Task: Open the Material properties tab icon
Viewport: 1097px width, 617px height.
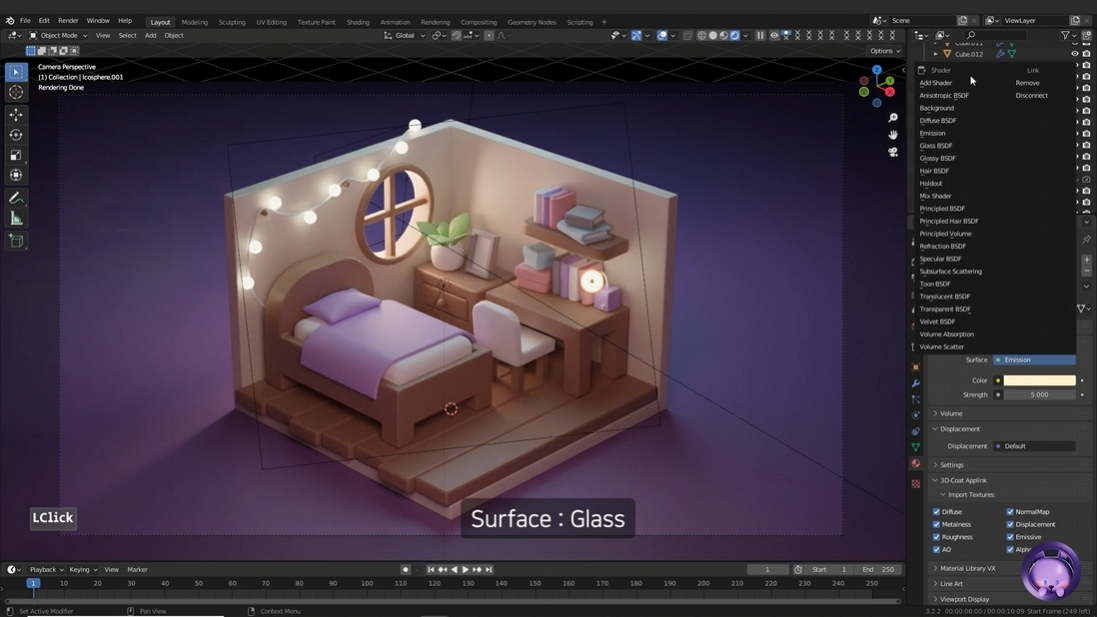Action: click(x=916, y=463)
